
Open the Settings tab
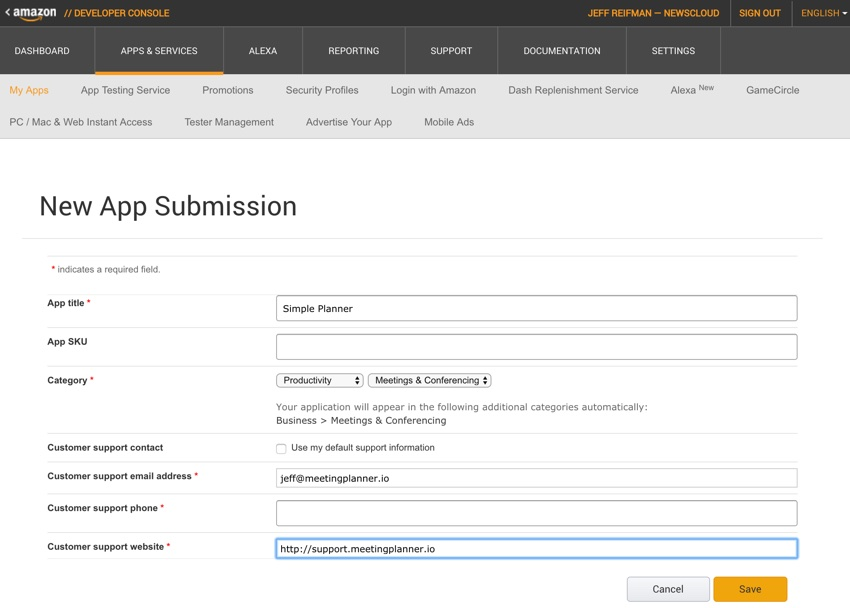pyautogui.click(x=673, y=51)
